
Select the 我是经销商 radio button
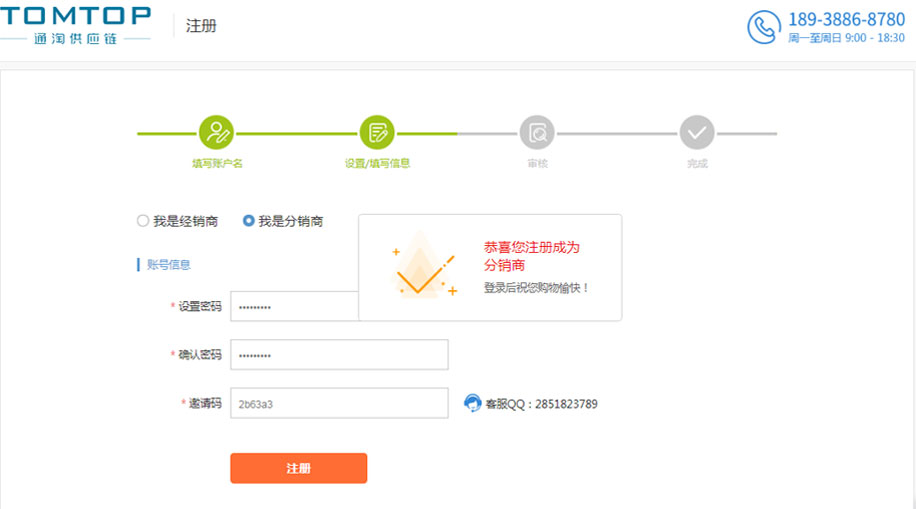(x=143, y=221)
